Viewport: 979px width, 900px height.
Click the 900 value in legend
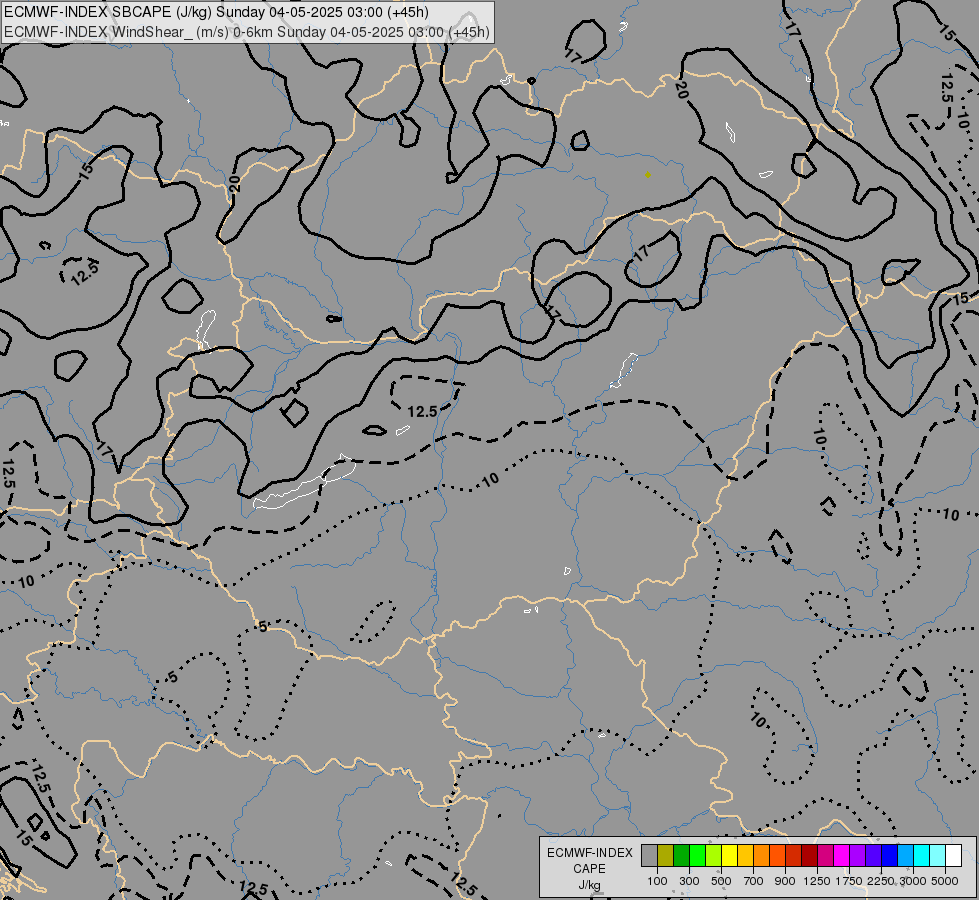(x=785, y=881)
